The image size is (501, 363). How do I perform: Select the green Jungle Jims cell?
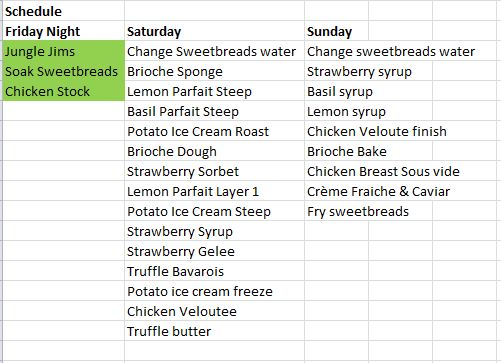63,51
